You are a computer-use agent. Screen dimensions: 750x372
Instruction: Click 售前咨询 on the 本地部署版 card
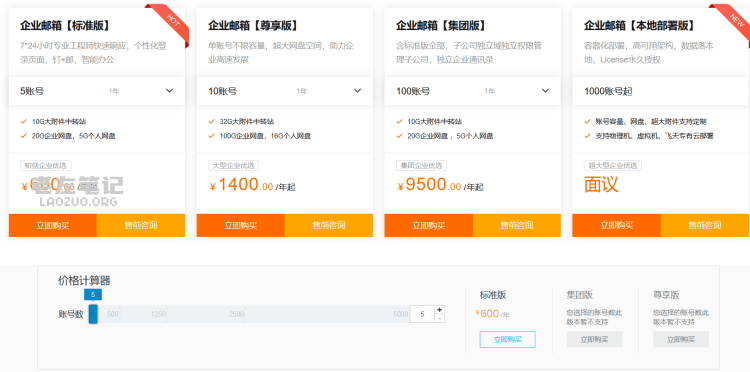coord(705,225)
